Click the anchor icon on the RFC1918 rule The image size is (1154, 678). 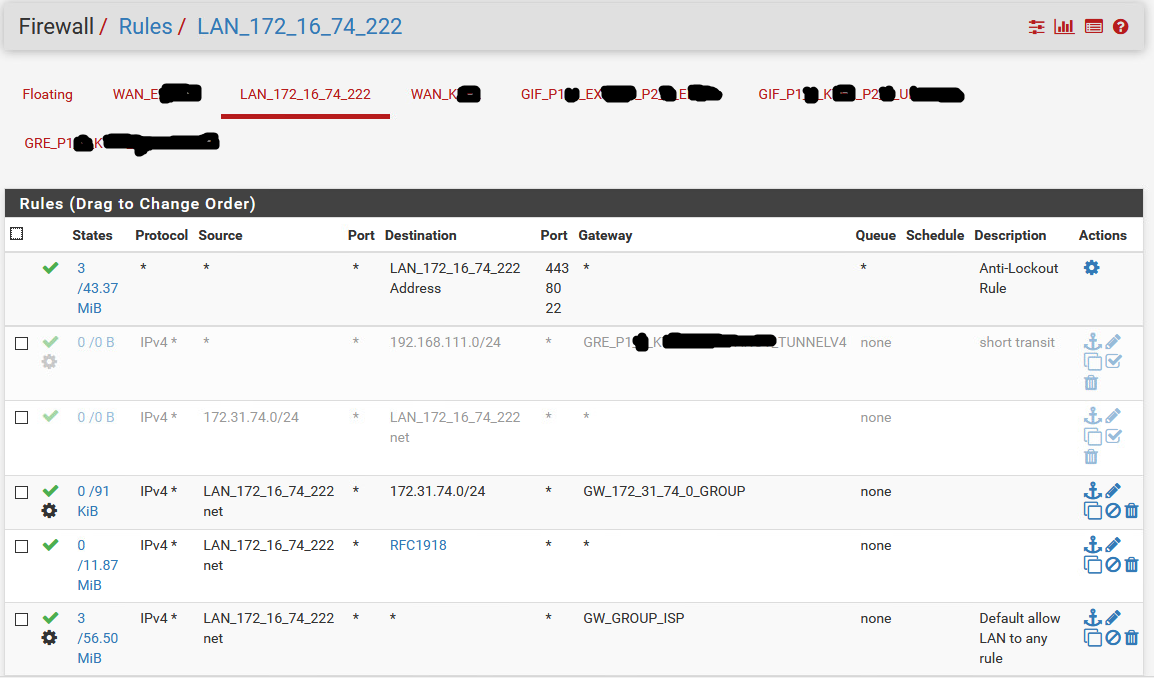pyautogui.click(x=1093, y=545)
